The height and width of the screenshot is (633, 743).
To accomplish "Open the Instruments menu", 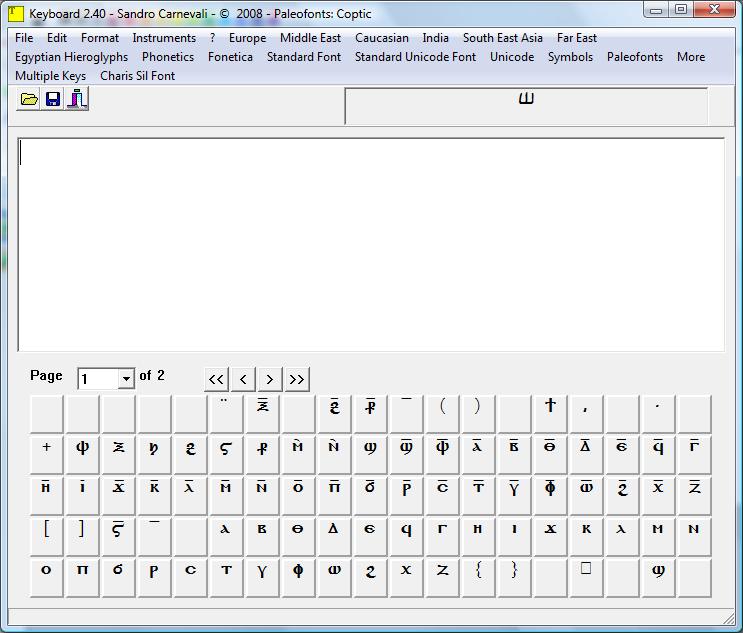I will click(164, 38).
